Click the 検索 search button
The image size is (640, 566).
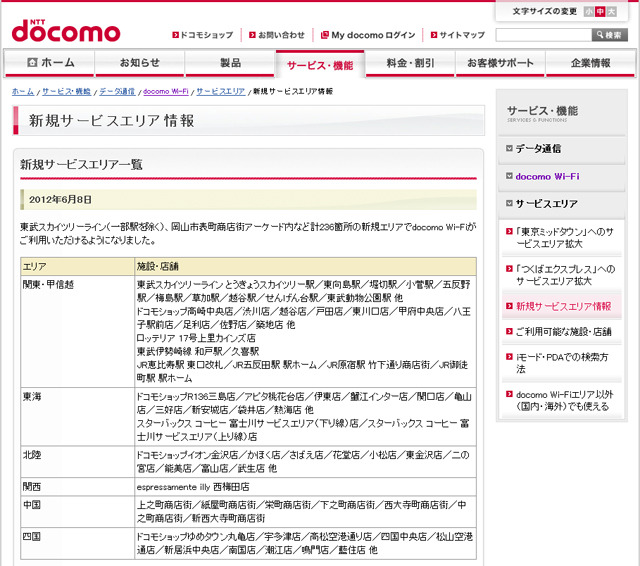pos(610,35)
